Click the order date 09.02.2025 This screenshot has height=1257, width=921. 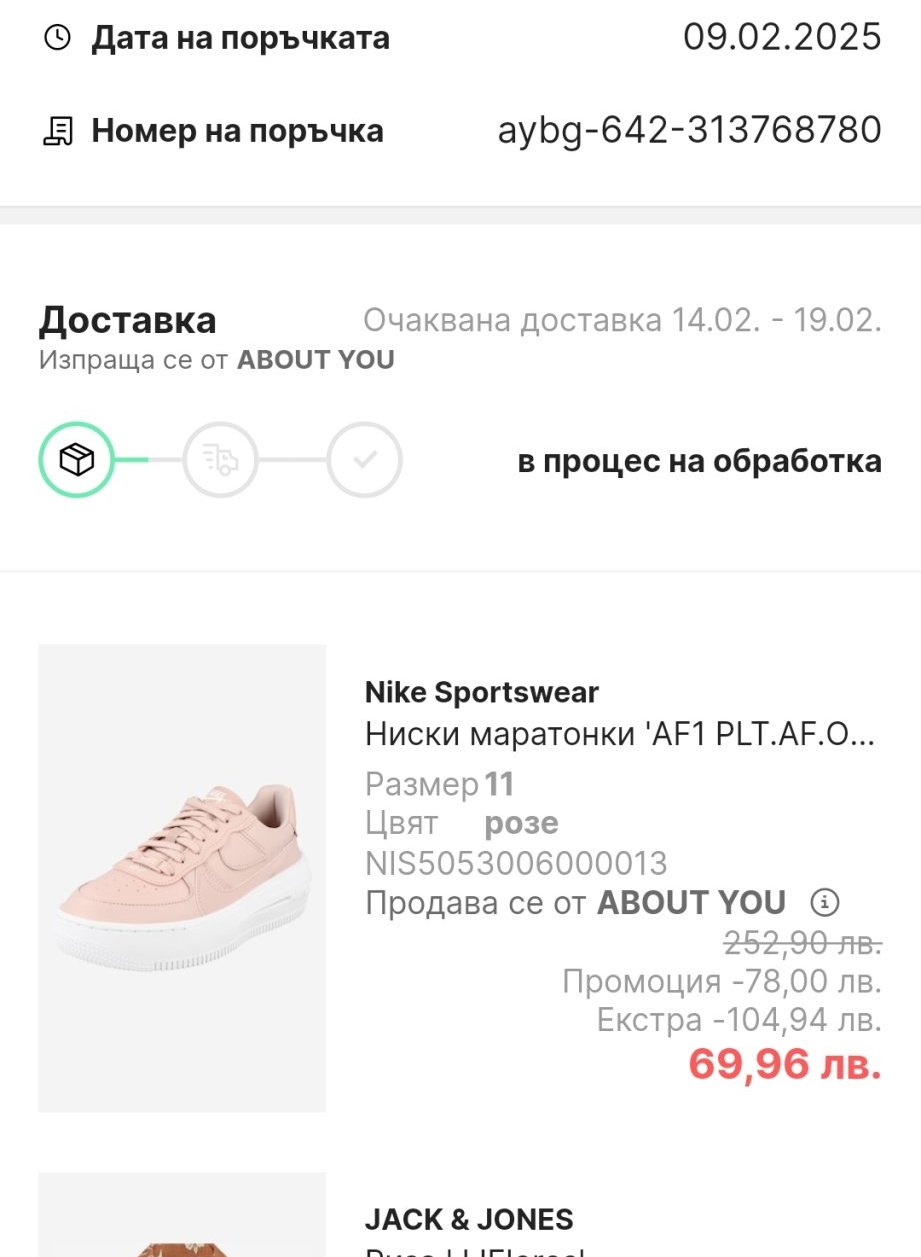pos(782,37)
